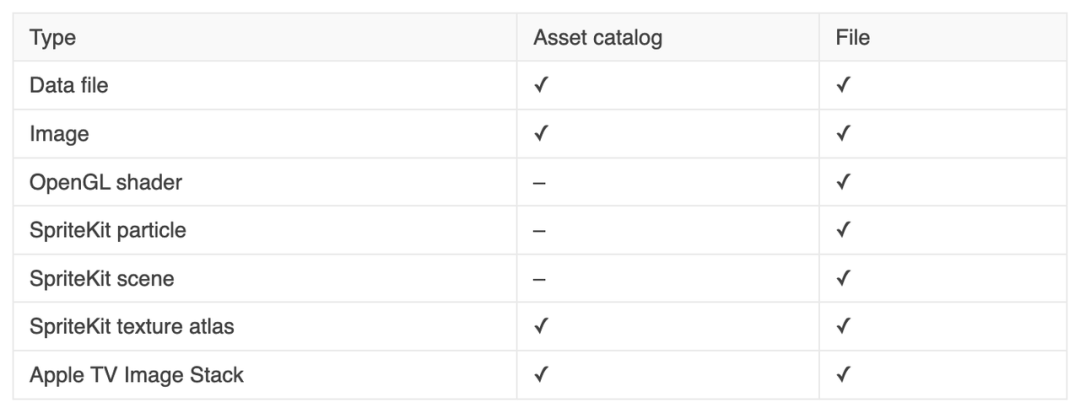Click the Asset catalog column header
Screen dimensions: 1080x413
598,38
